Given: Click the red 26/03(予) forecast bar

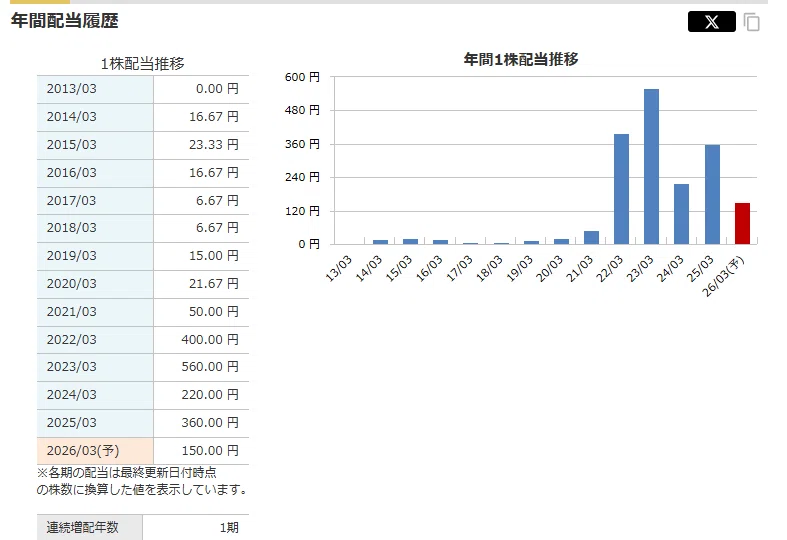Looking at the screenshot, I should tap(742, 224).
